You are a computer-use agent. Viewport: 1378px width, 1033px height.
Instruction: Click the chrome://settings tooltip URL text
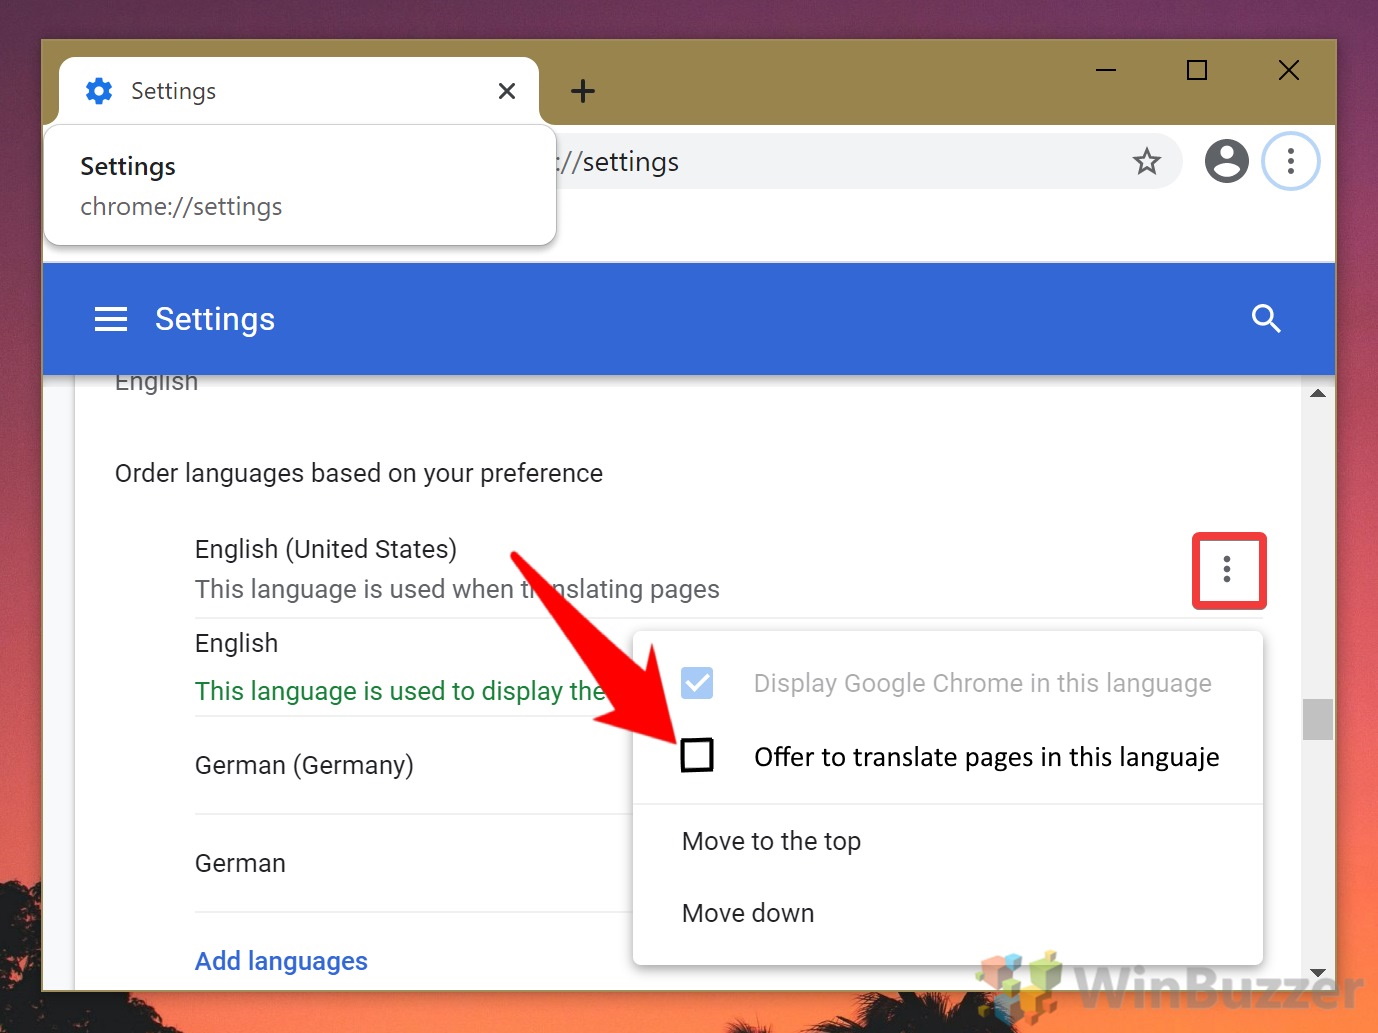pos(181,206)
